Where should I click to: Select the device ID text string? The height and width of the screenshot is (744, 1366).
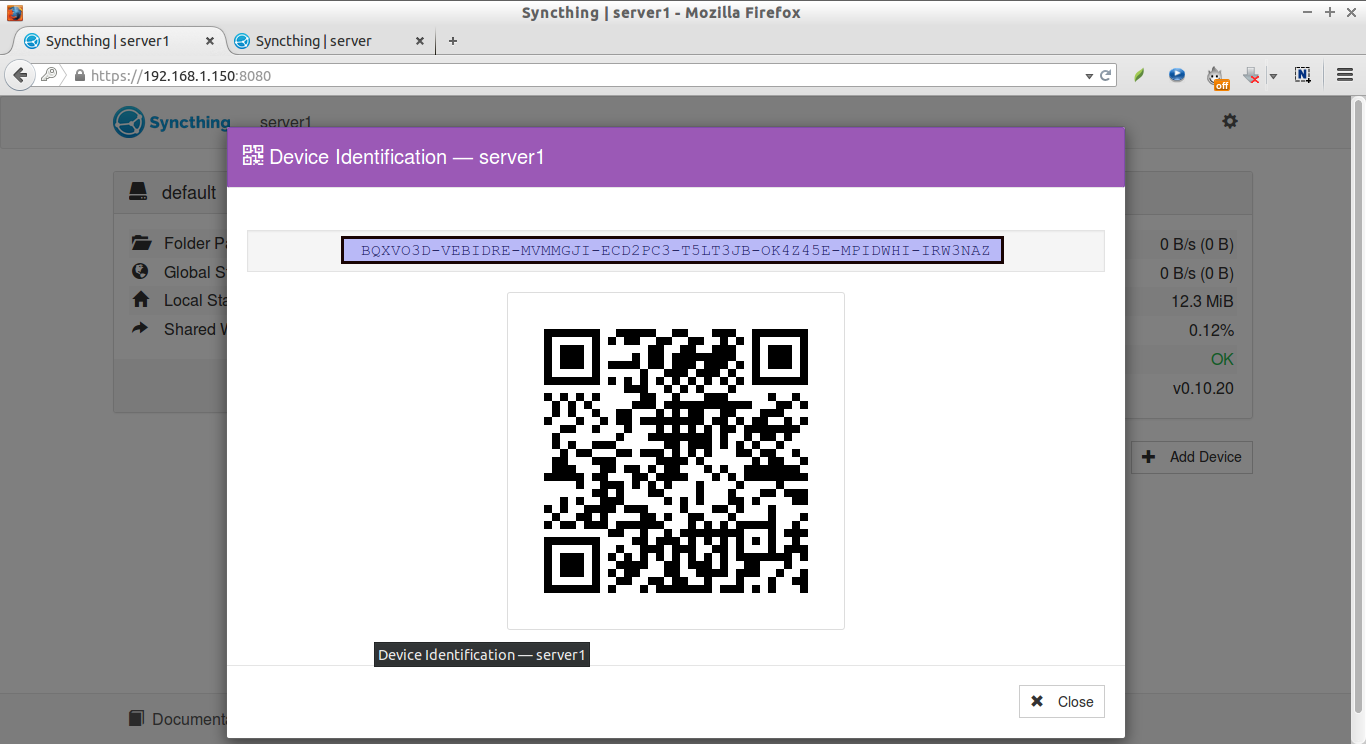[672, 250]
